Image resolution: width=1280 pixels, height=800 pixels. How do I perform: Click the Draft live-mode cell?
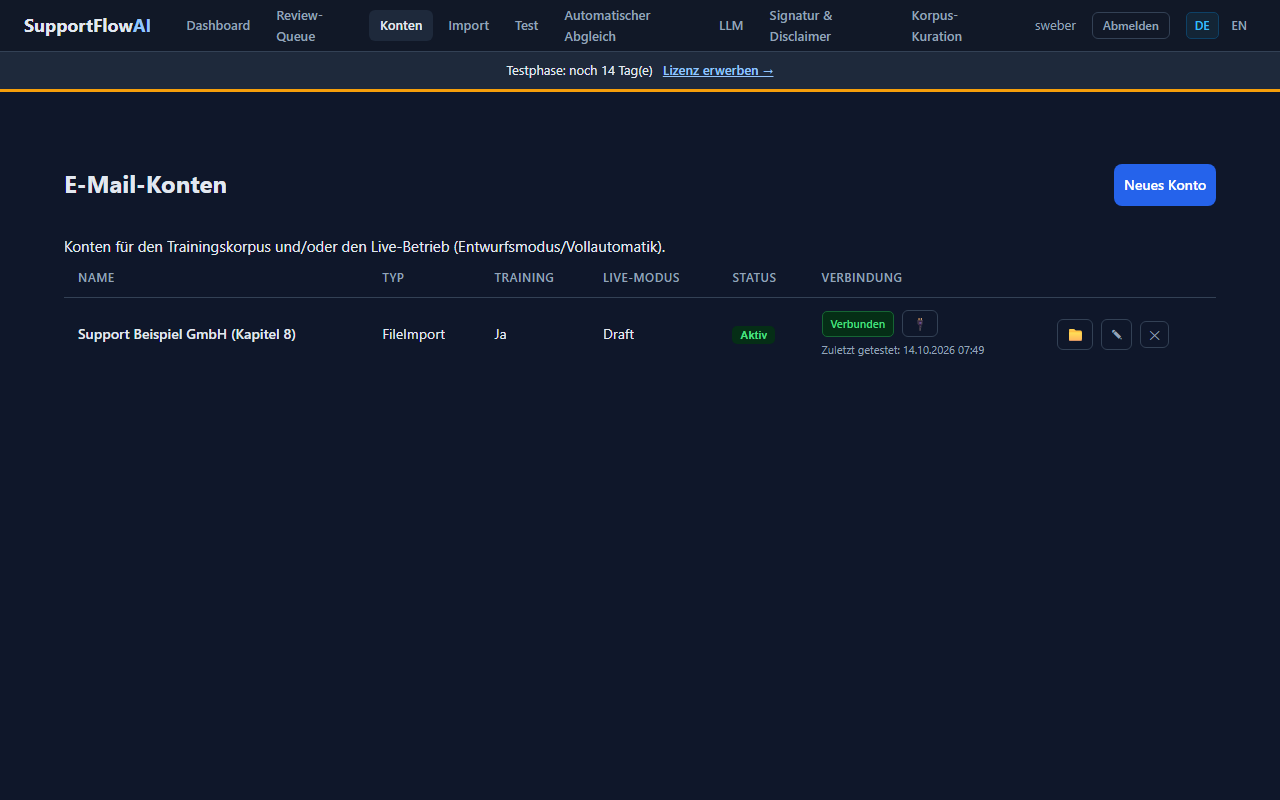tap(618, 334)
